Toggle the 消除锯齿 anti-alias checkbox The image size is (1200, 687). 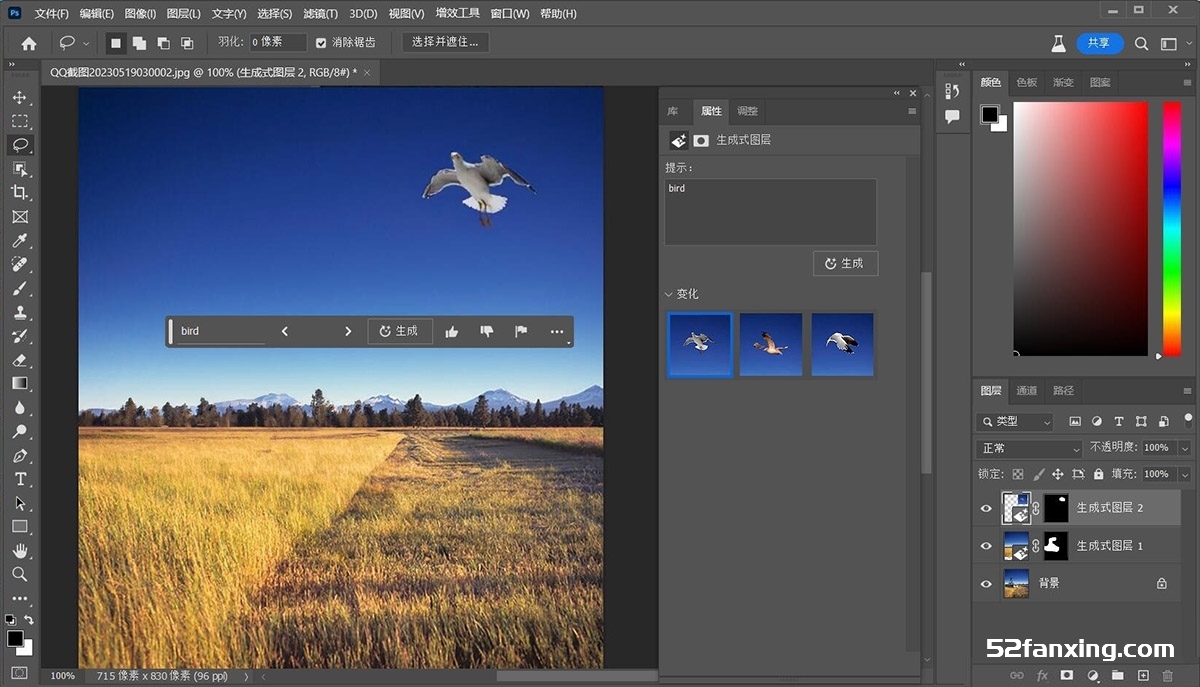pyautogui.click(x=321, y=43)
